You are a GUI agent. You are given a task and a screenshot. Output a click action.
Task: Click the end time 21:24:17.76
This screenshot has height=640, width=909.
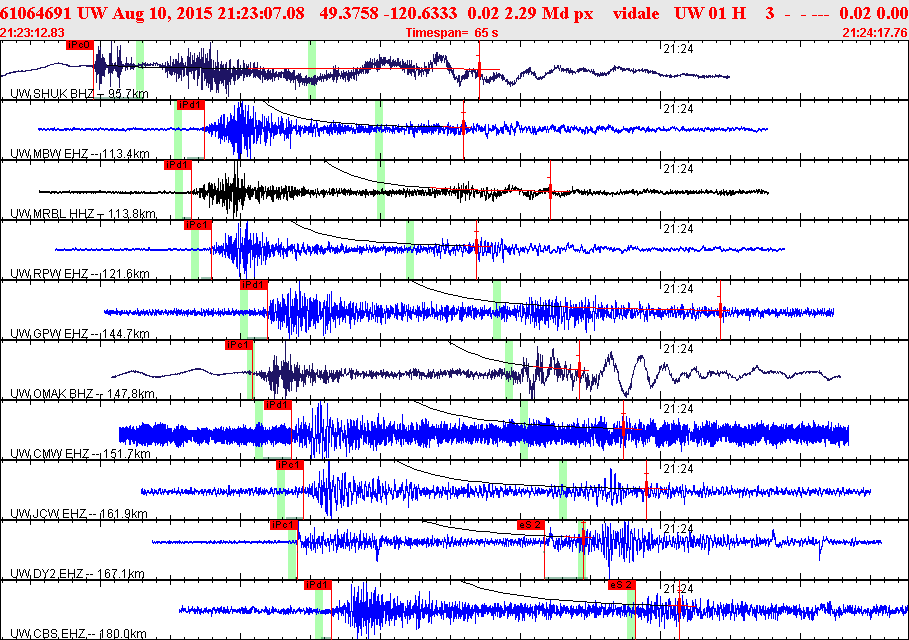(x=875, y=32)
